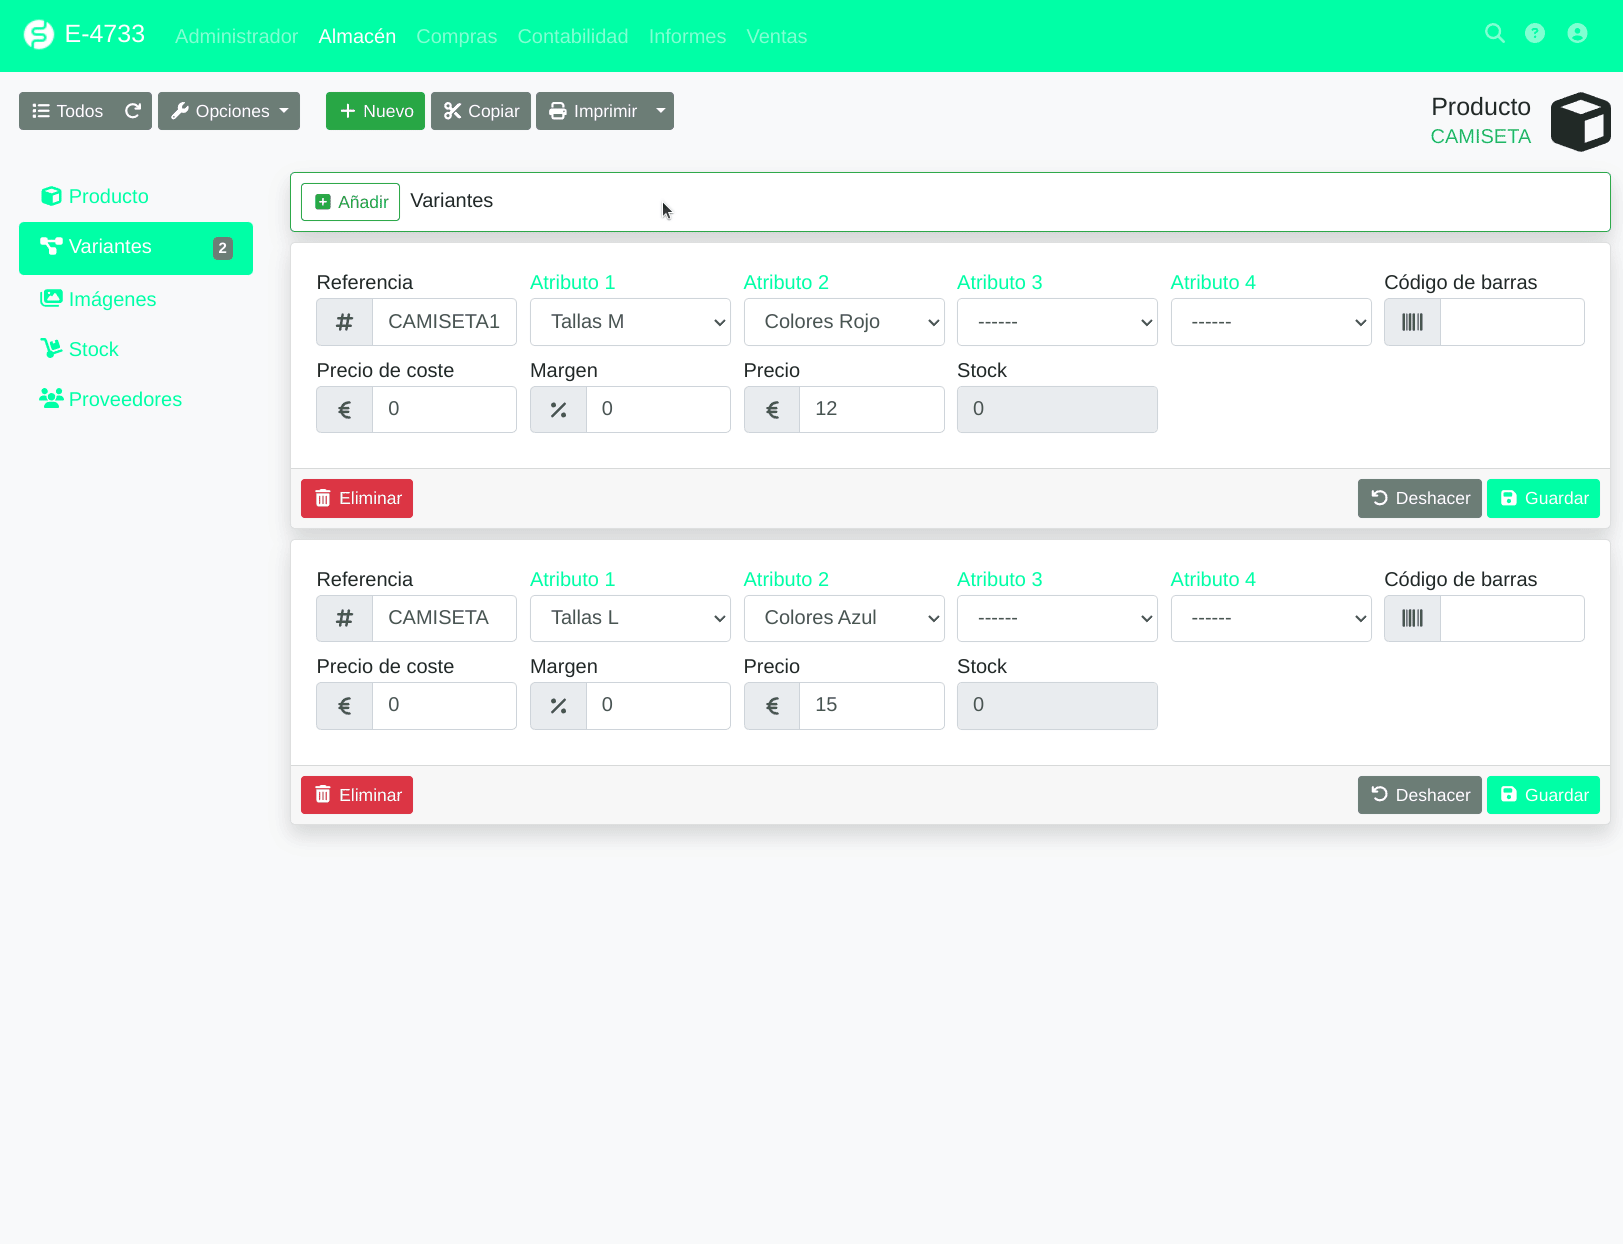The width and height of the screenshot is (1623, 1244).
Task: Focus the CAMISETA1 reference field
Action: coord(444,322)
